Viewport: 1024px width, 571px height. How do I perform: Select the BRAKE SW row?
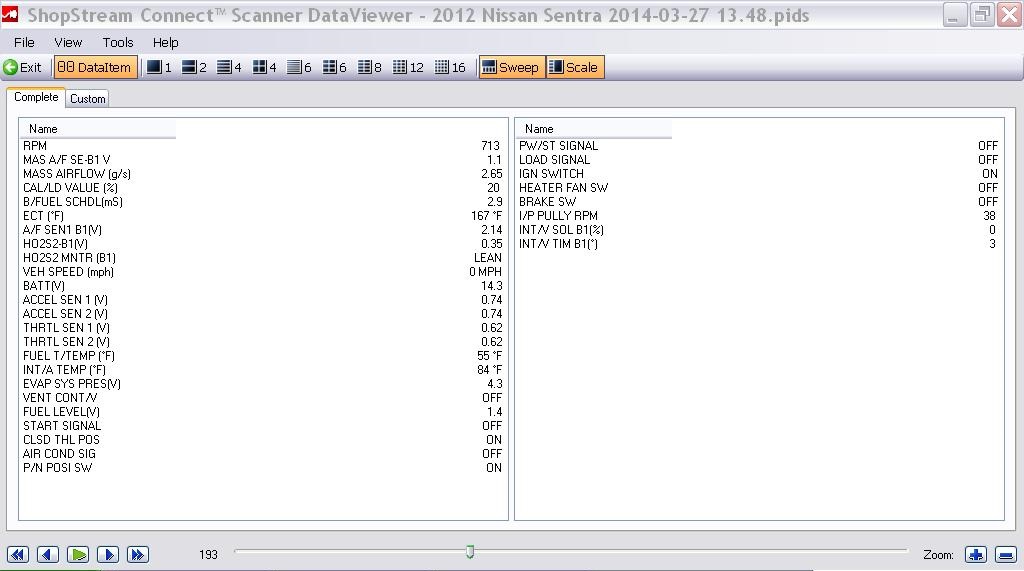point(759,202)
